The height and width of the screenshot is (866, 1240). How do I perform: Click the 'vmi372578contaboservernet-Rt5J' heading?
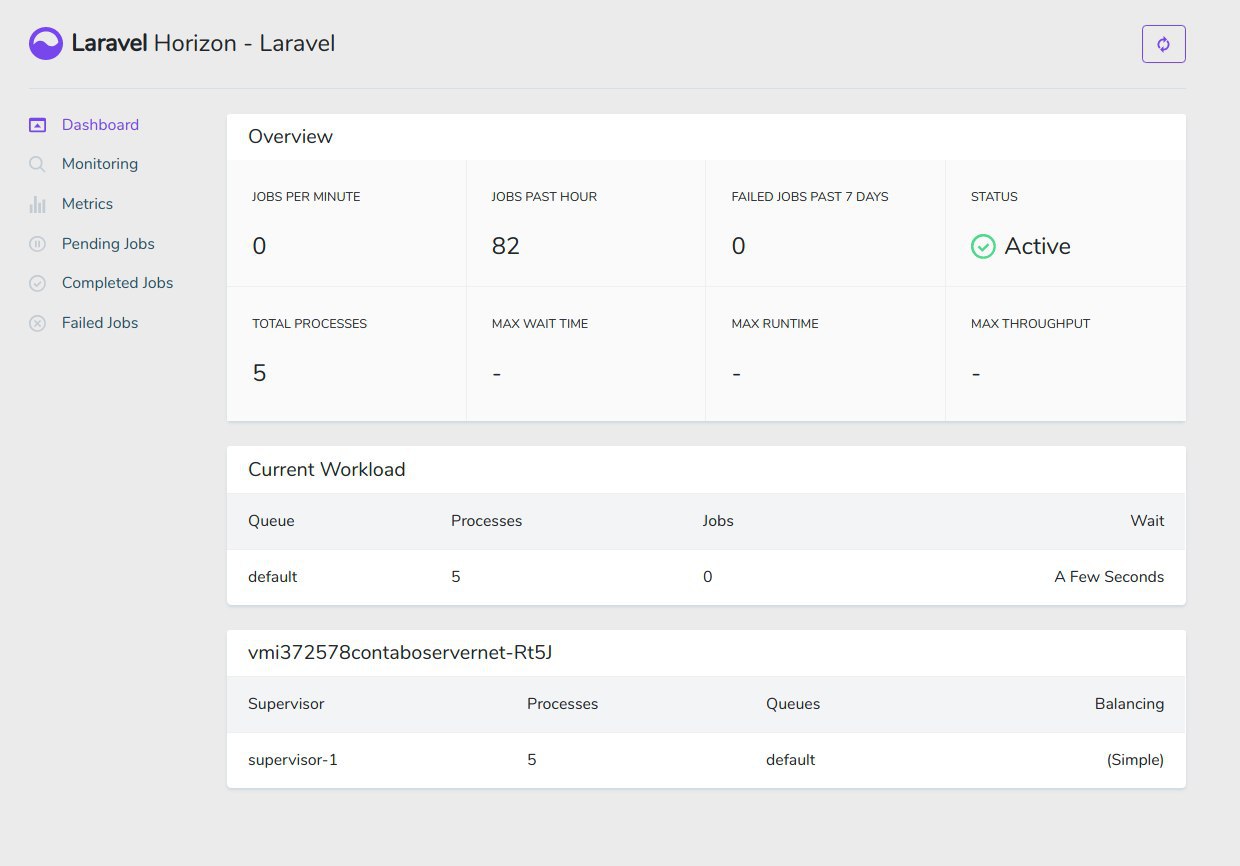point(400,653)
